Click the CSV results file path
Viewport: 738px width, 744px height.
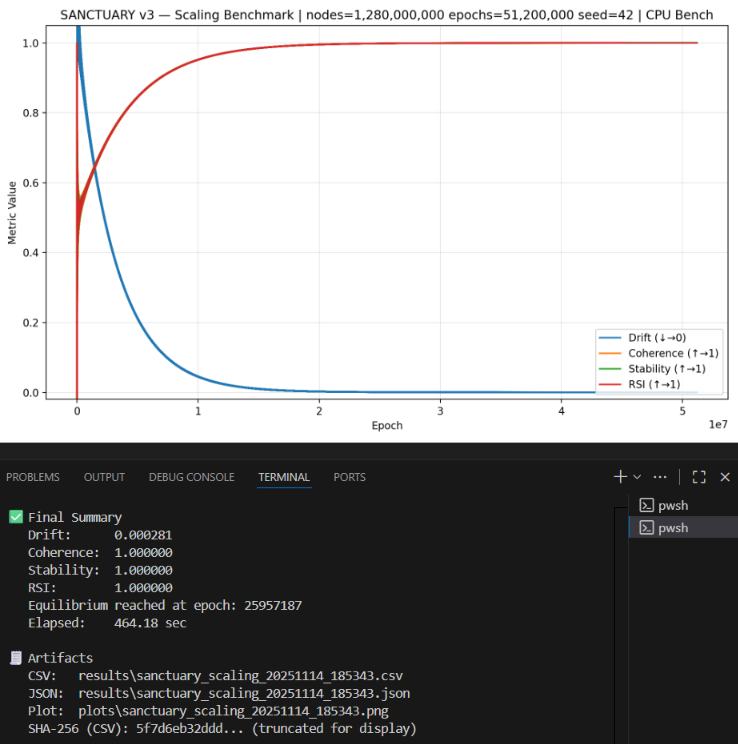(x=241, y=675)
